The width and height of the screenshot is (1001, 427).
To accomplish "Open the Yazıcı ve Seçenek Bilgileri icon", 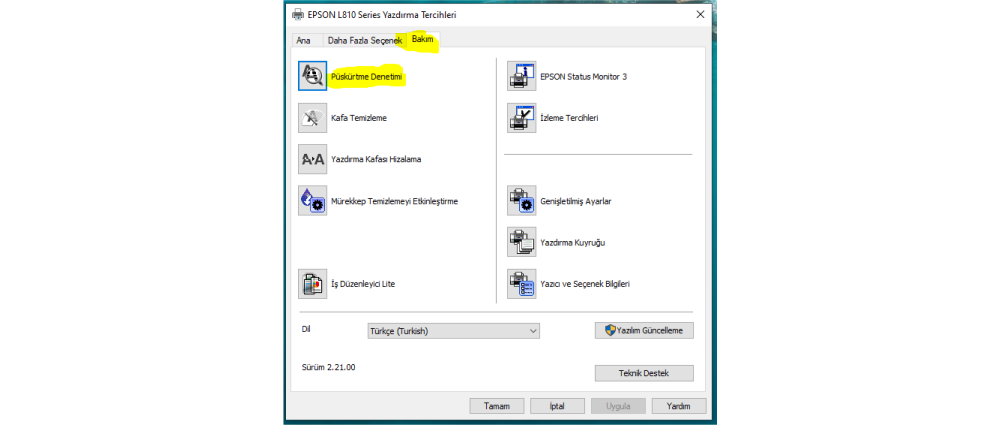I will pyautogui.click(x=522, y=284).
